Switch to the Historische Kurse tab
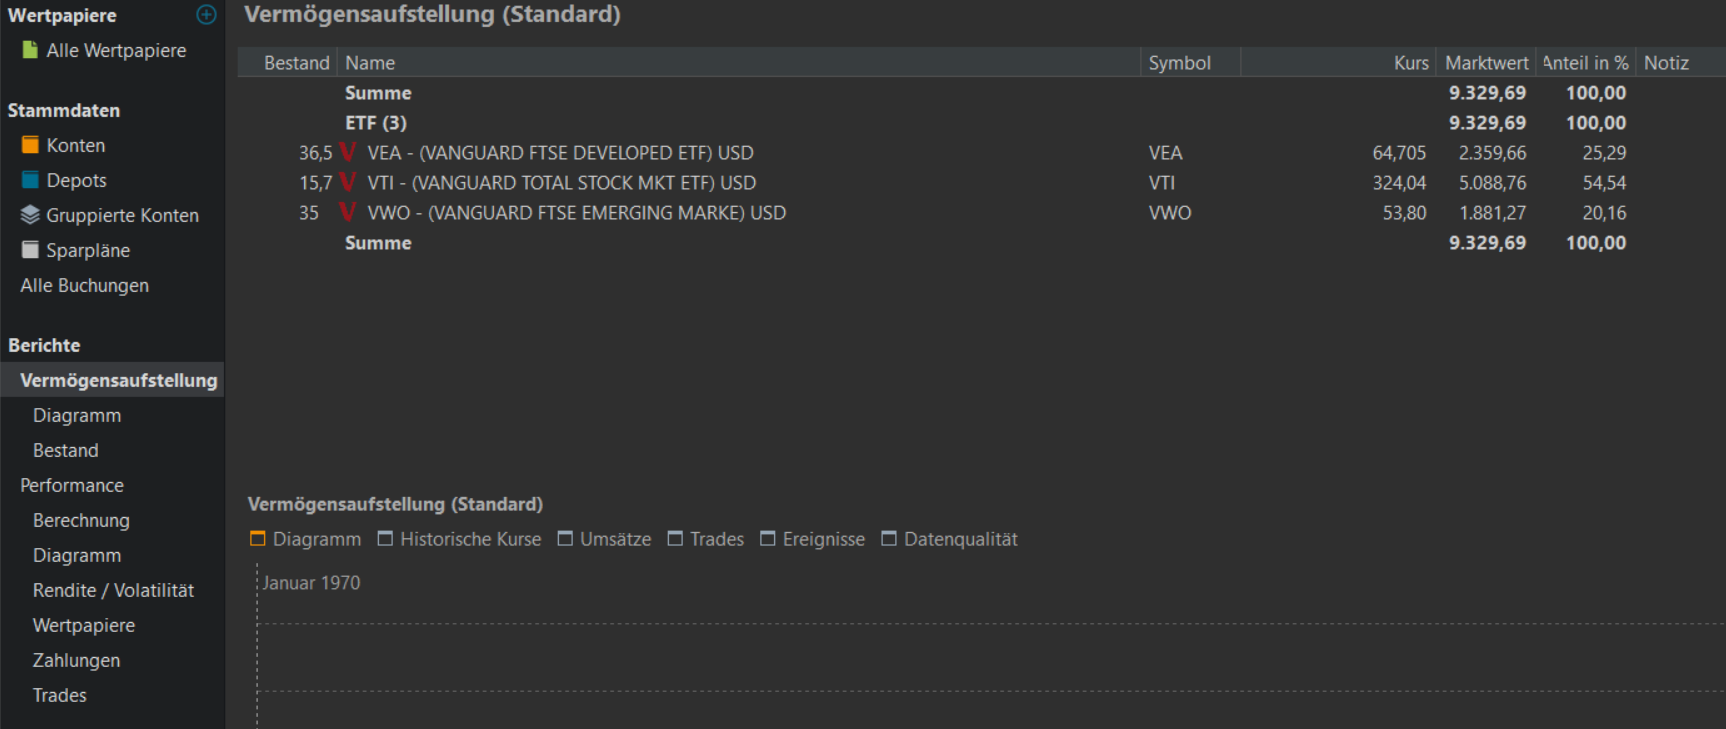1726x729 pixels. (460, 539)
